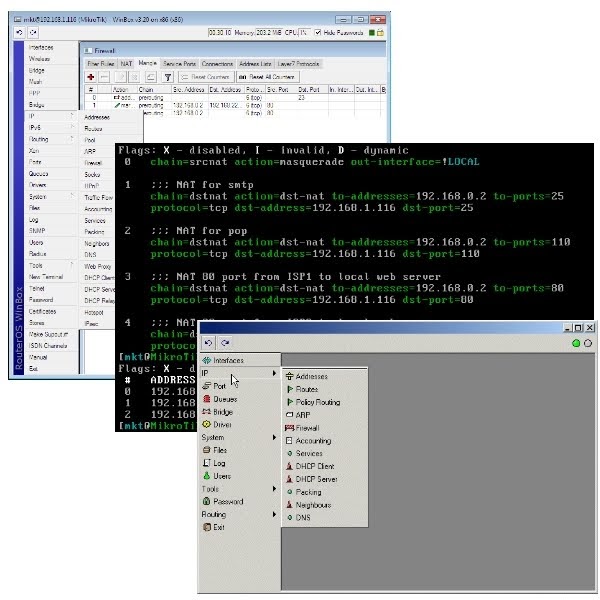The image size is (600, 600).
Task: Expand IPv6 in the WinBox v3.20 sidebar
Action: 51,127
